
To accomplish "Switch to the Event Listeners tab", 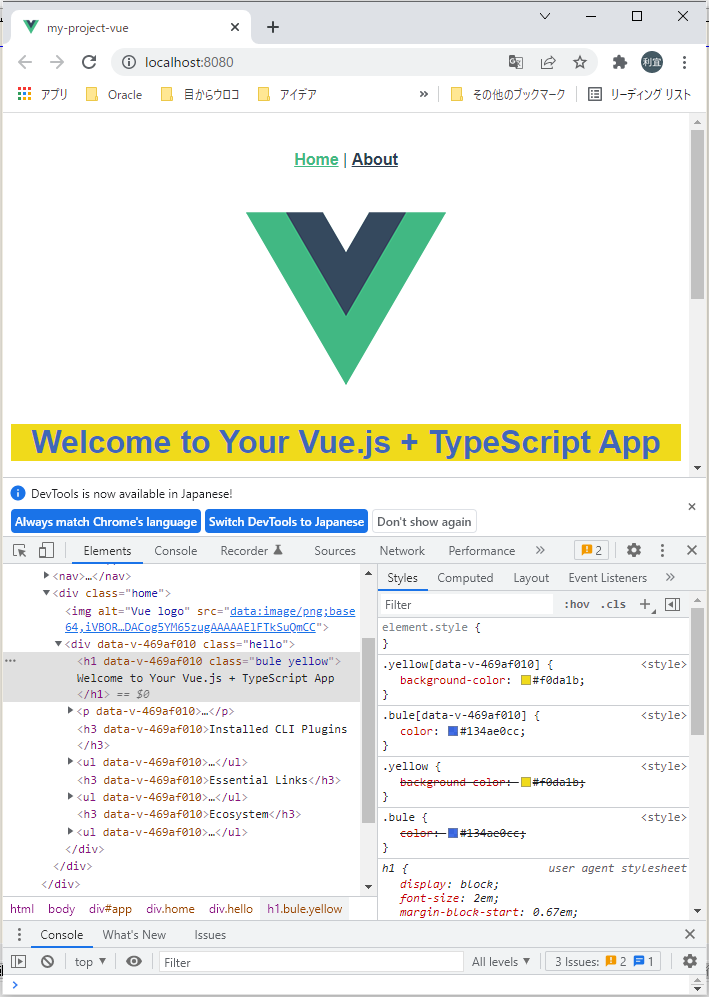I will pos(607,577).
